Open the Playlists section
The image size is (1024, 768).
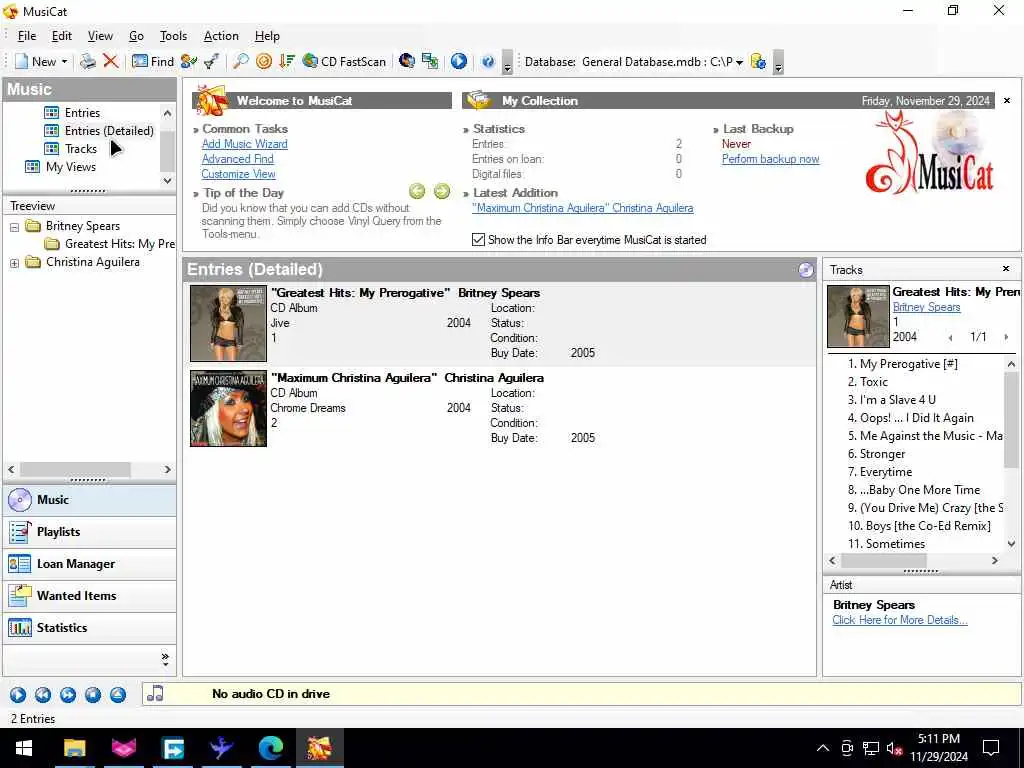tap(89, 532)
